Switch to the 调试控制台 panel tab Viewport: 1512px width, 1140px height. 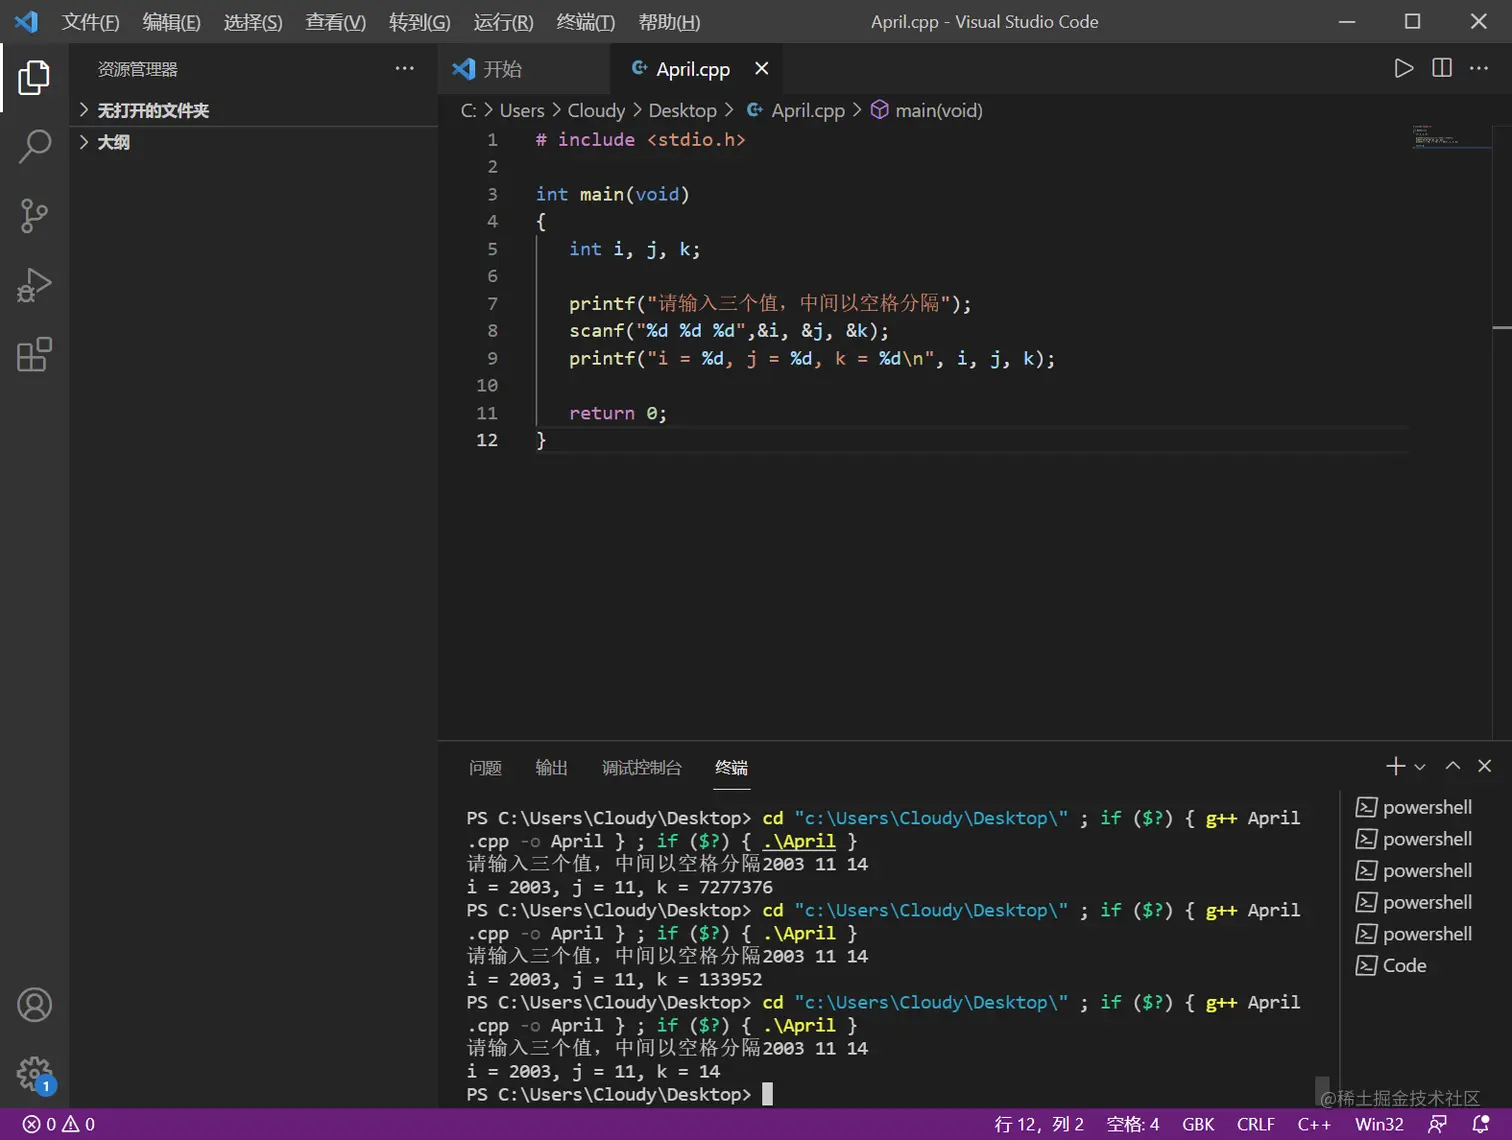pos(641,767)
